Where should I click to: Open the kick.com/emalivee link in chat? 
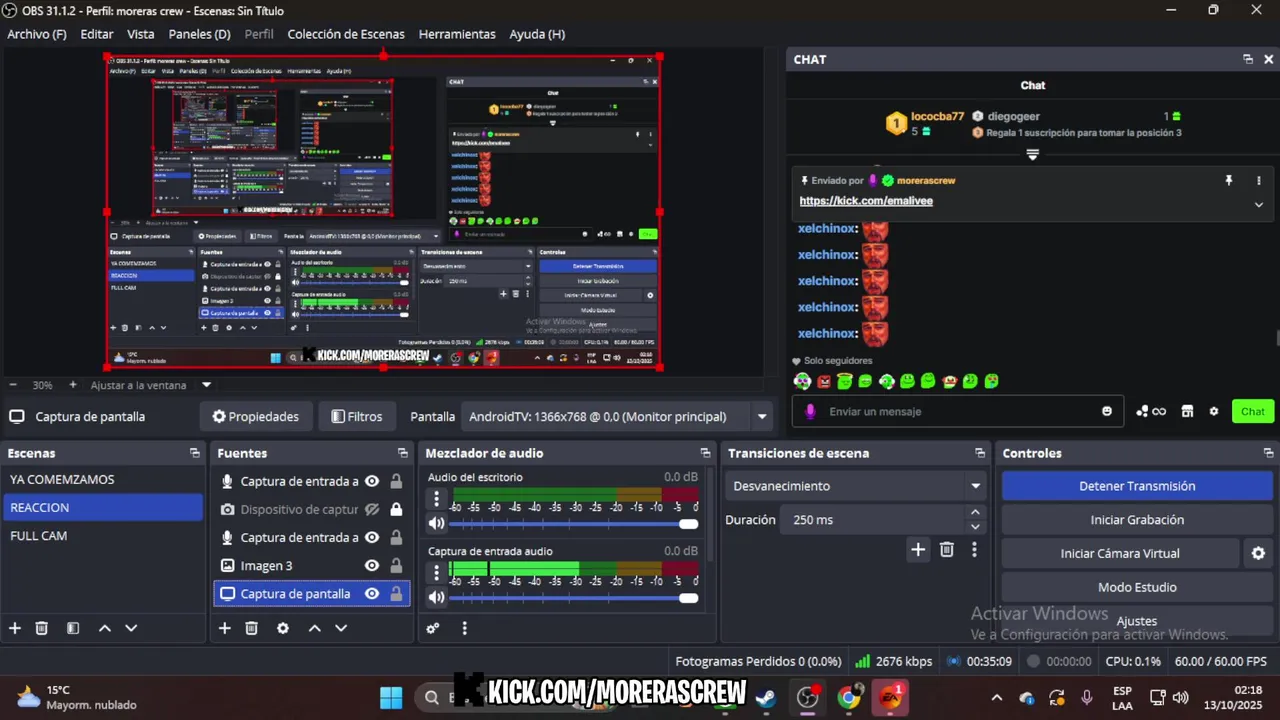[x=866, y=201]
